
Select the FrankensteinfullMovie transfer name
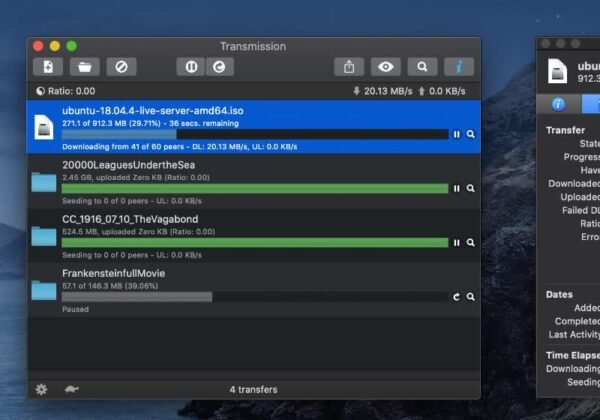tap(114, 273)
